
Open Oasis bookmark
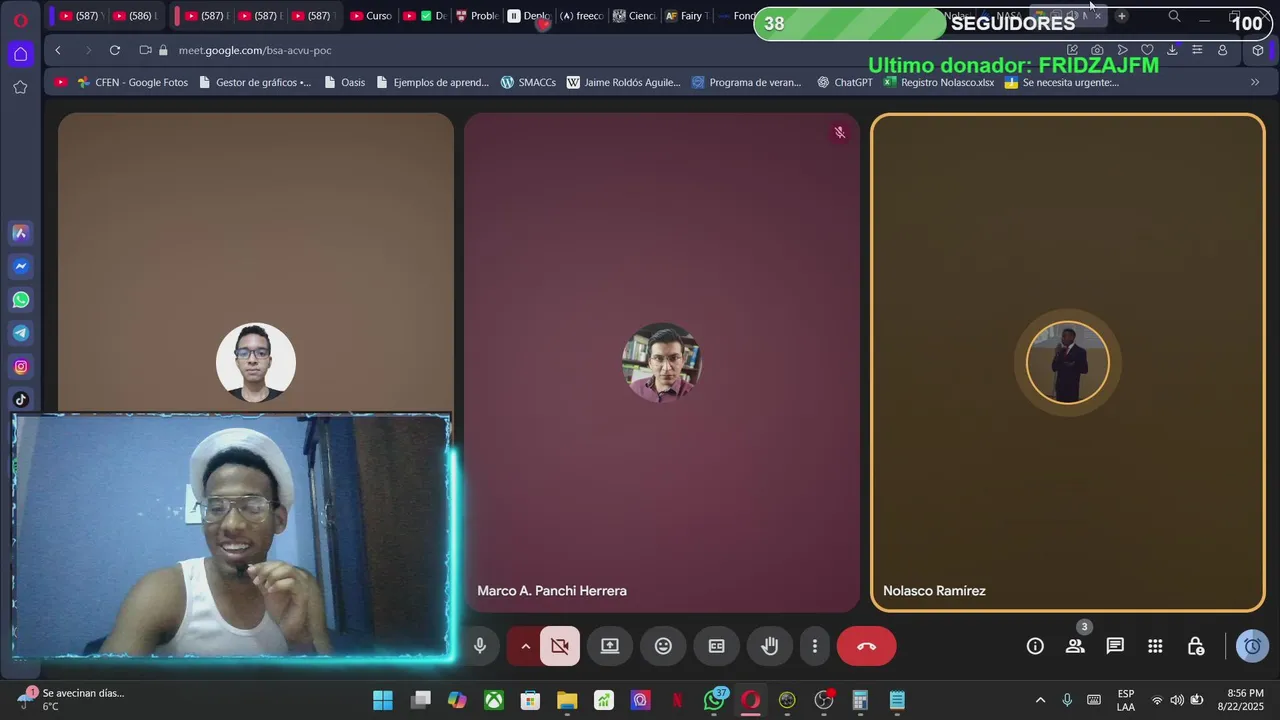[344, 83]
